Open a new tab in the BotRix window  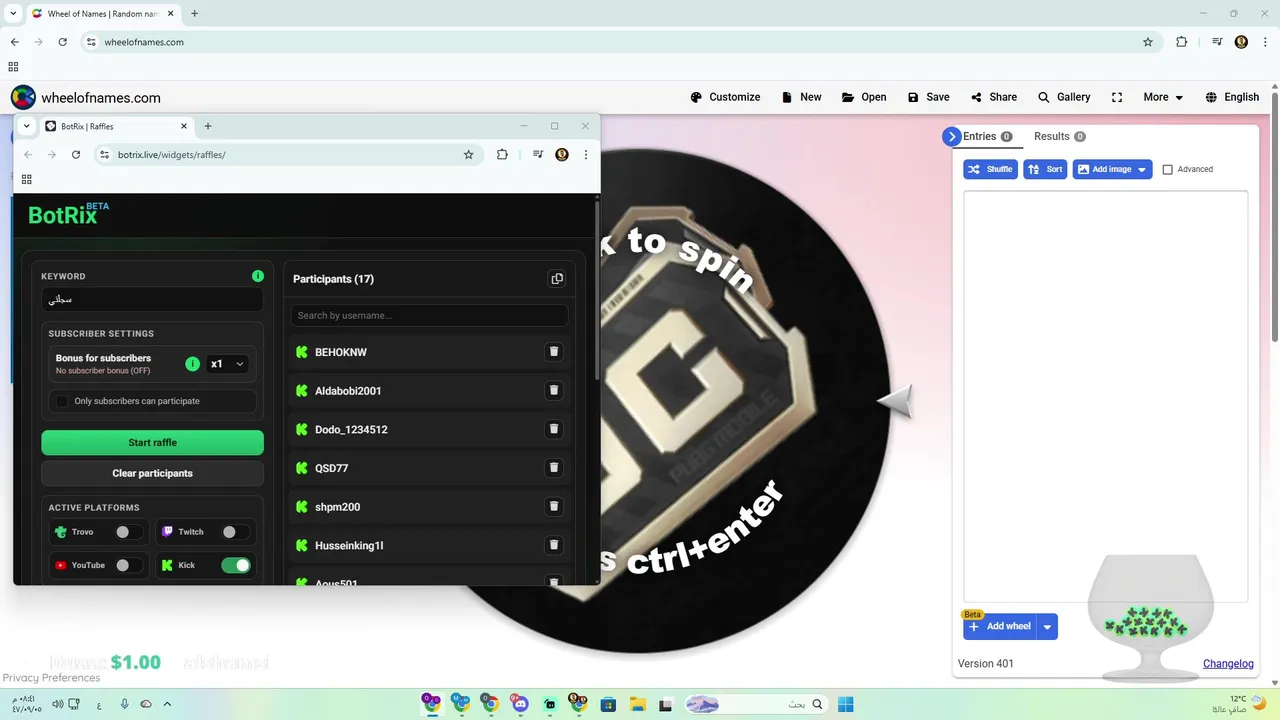(x=208, y=126)
